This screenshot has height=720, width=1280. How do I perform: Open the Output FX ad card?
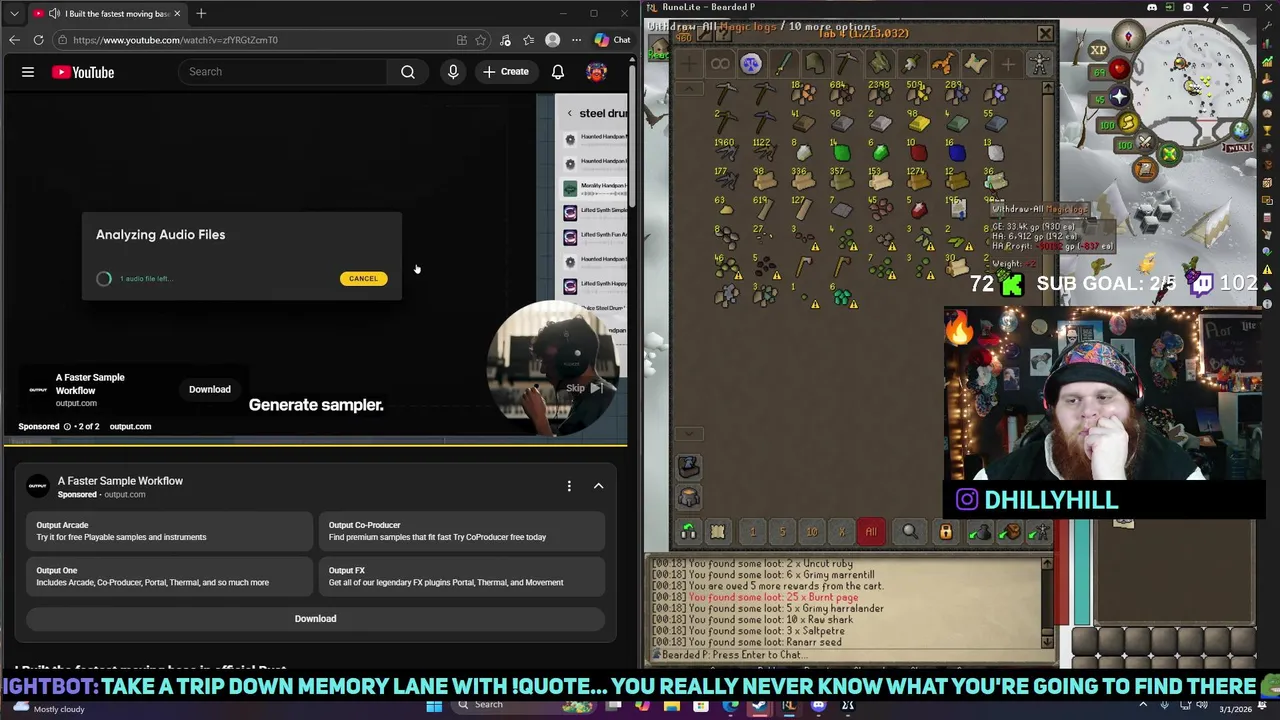coord(462,576)
